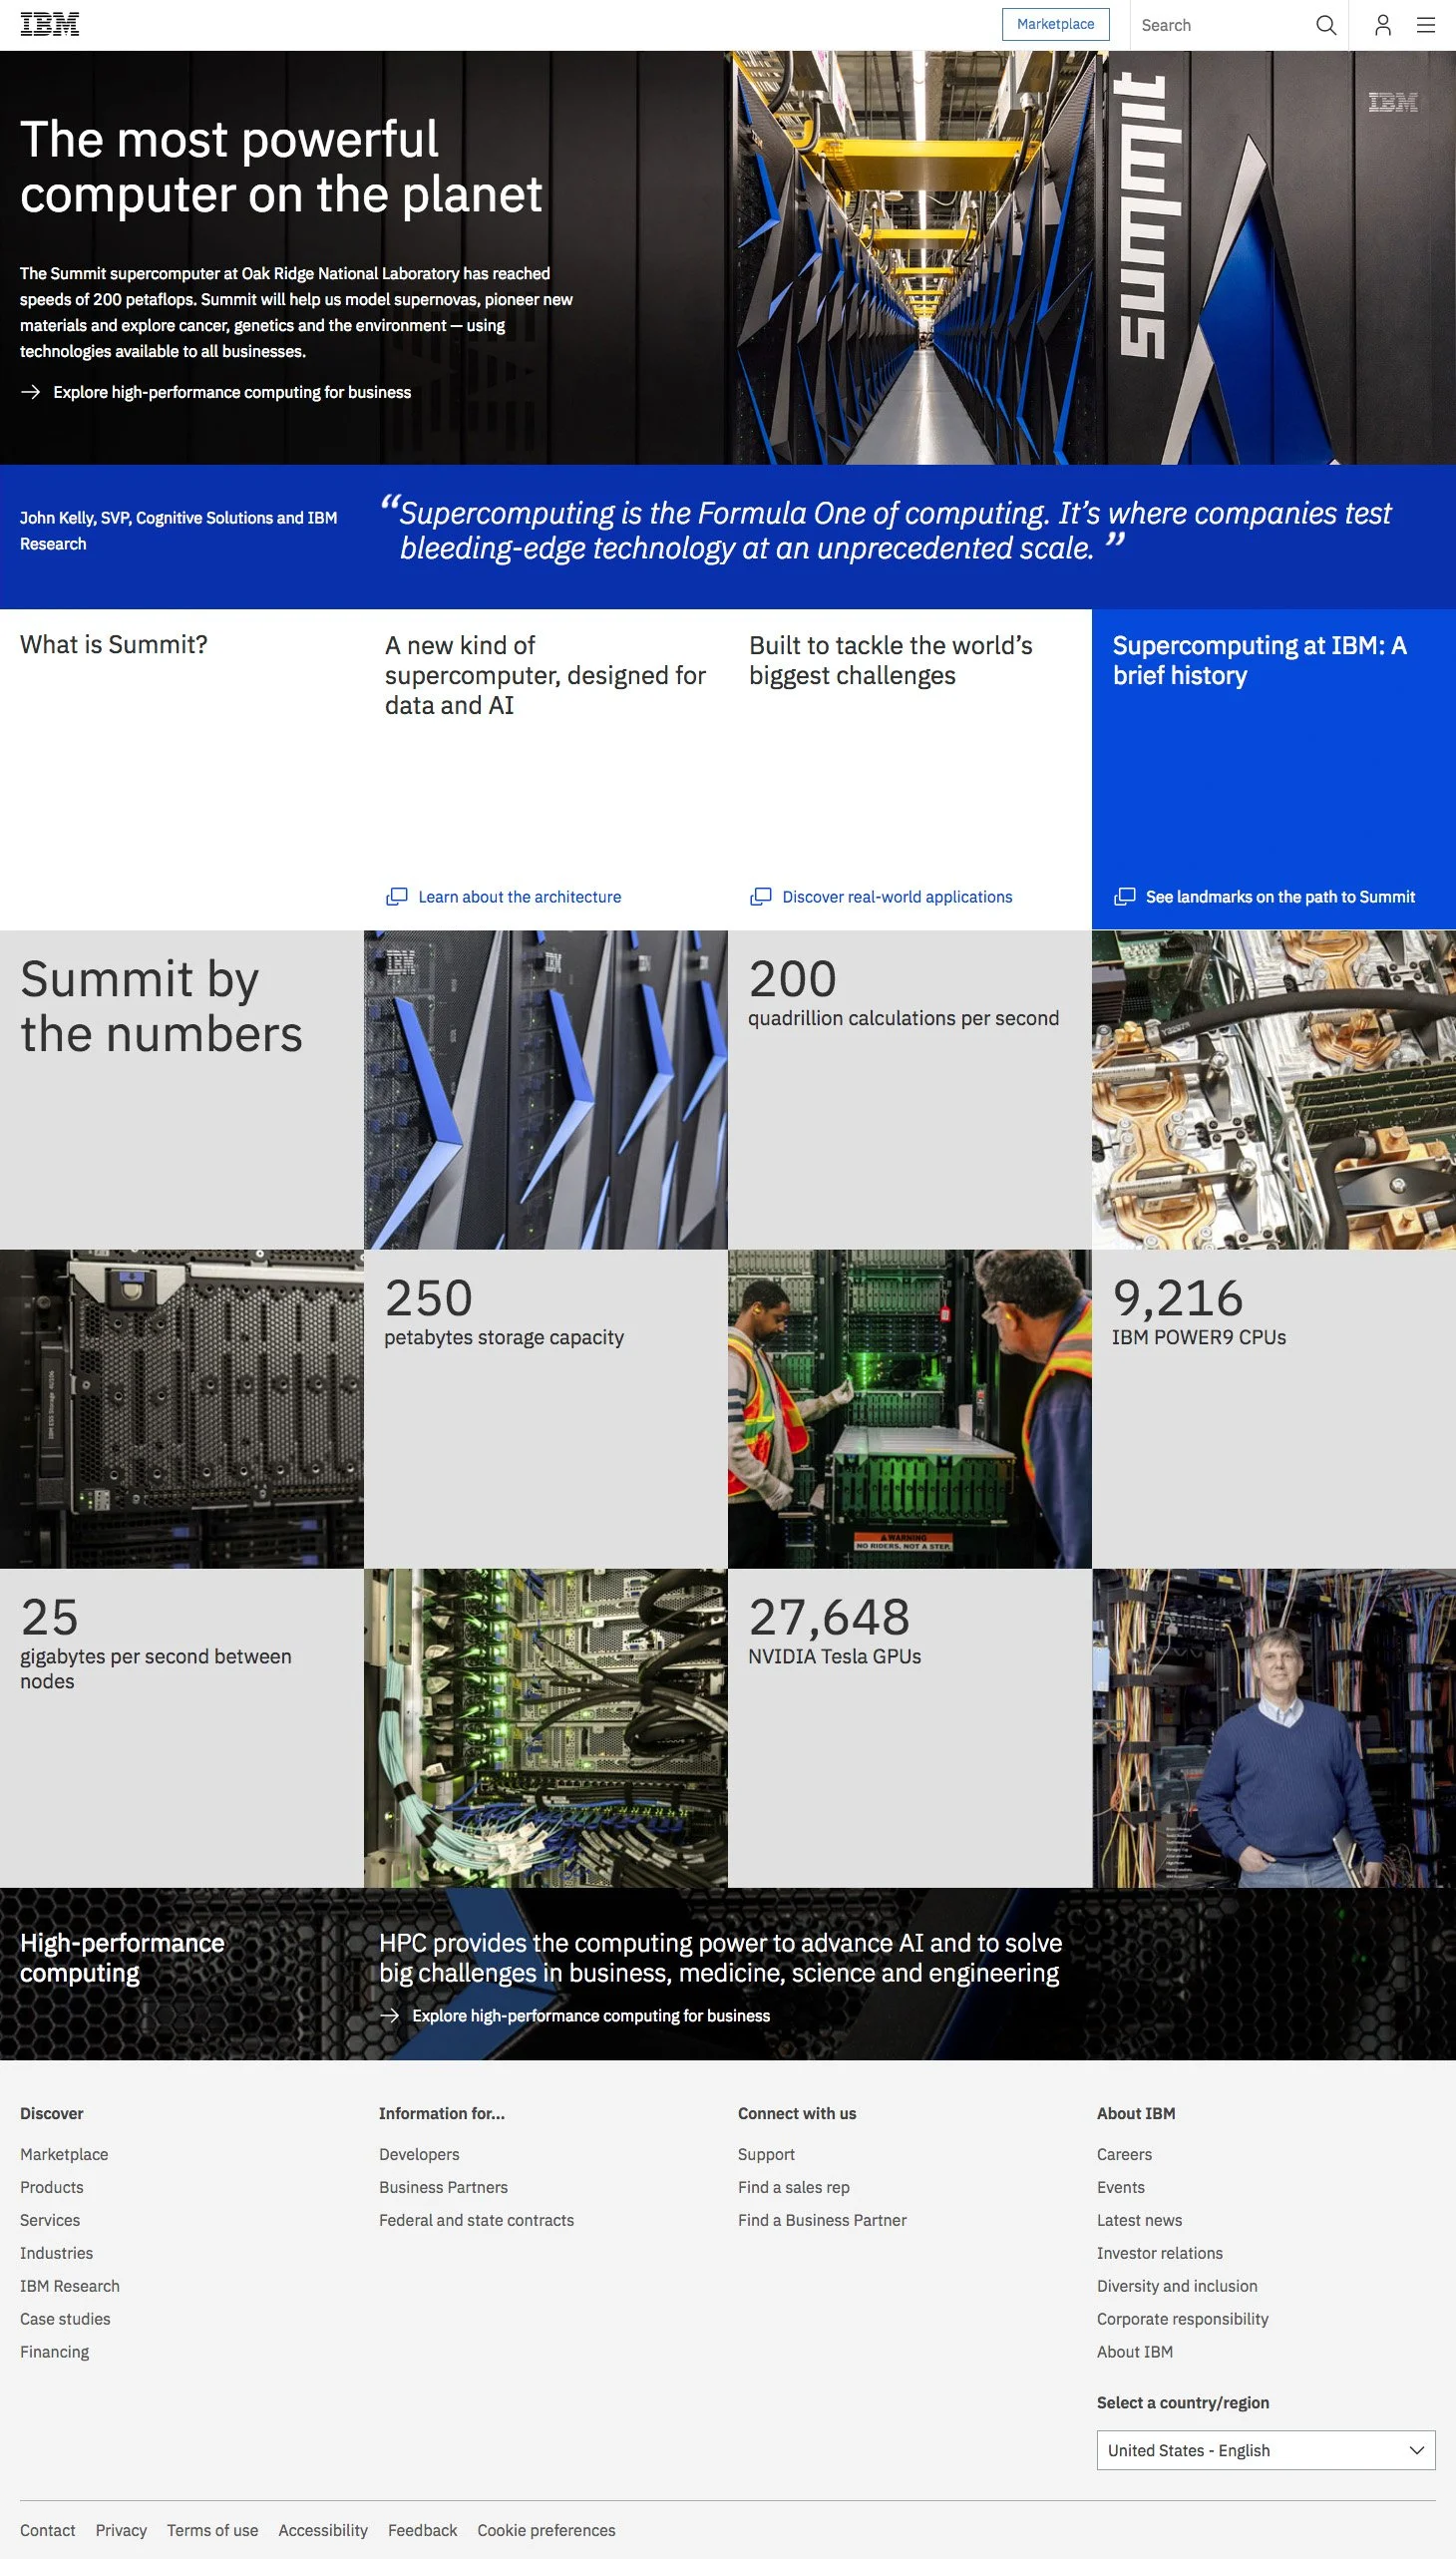Image resolution: width=1456 pixels, height=2559 pixels.
Task: Open footer Privacy link
Action: 121,2530
